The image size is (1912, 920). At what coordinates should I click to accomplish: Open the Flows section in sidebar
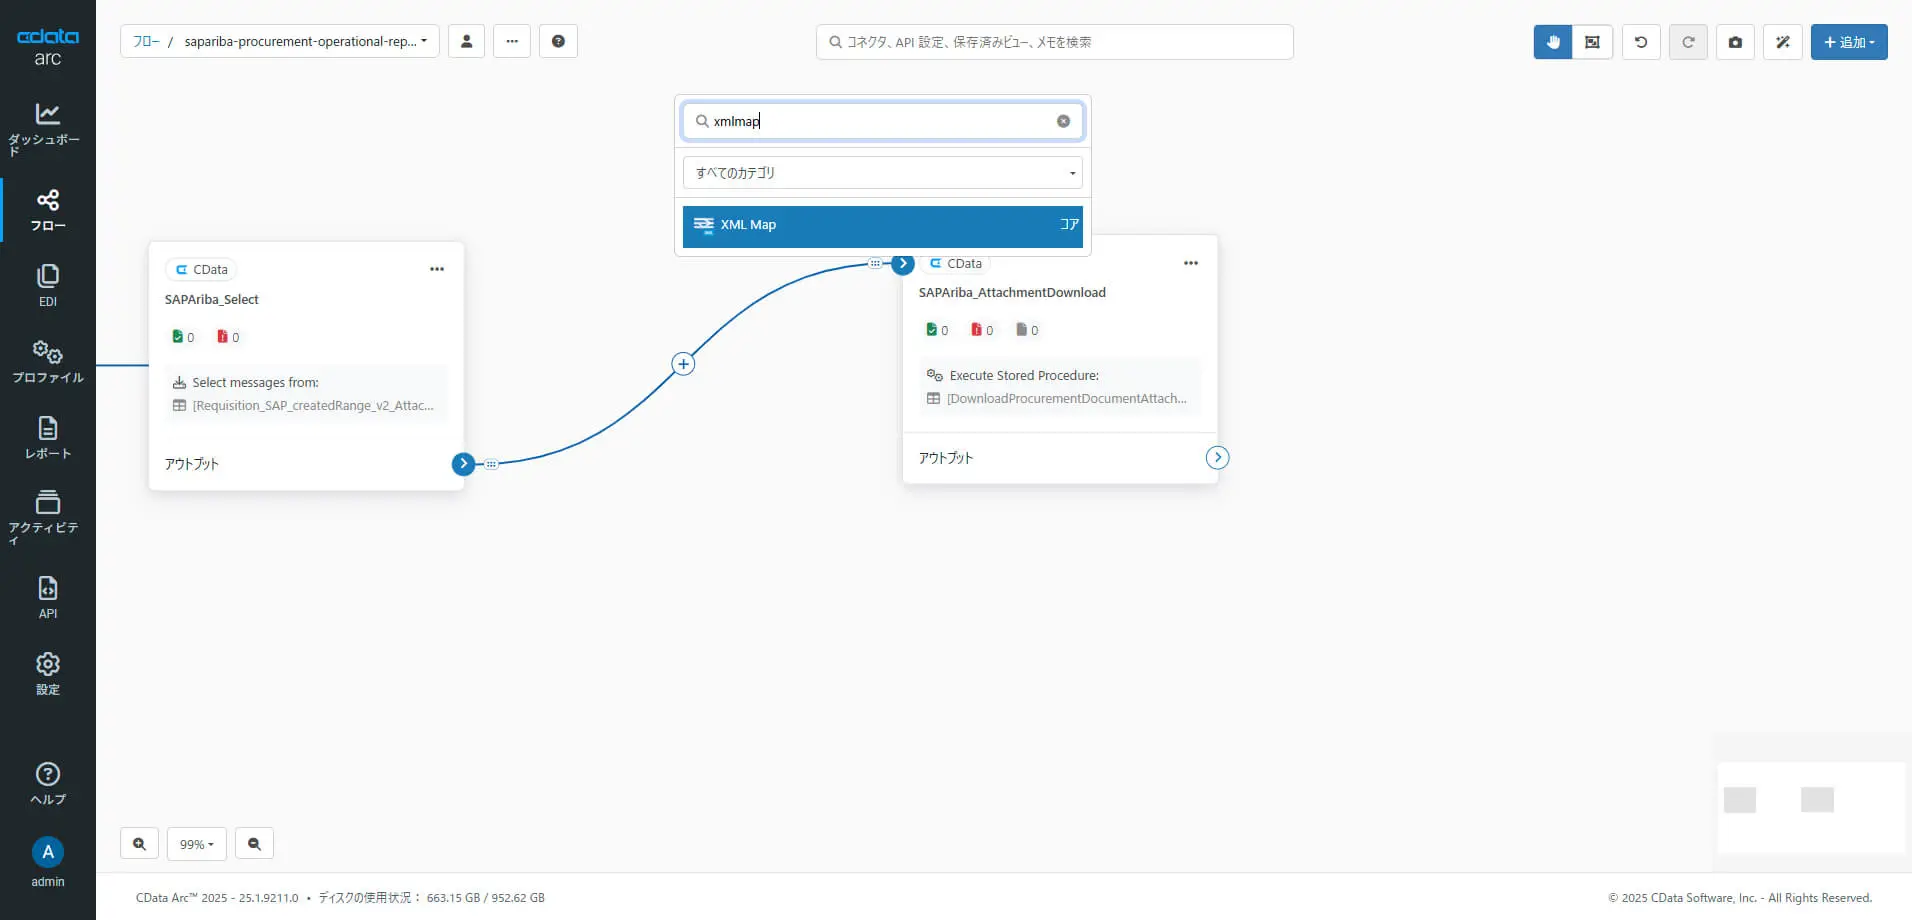tap(48, 210)
